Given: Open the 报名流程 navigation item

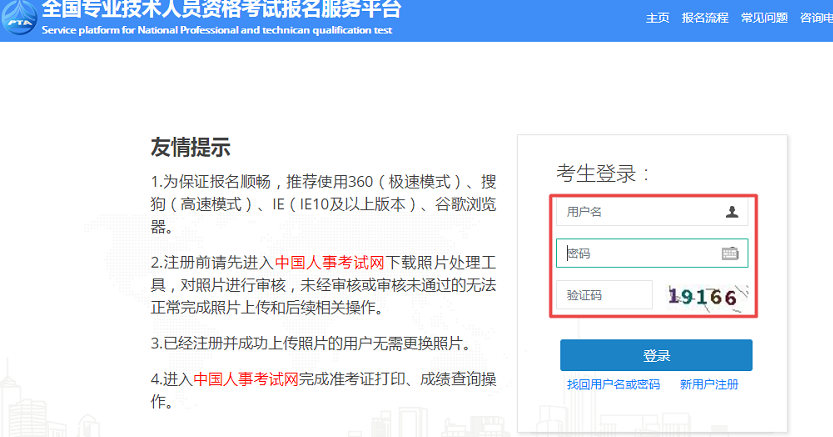Looking at the screenshot, I should pos(705,18).
